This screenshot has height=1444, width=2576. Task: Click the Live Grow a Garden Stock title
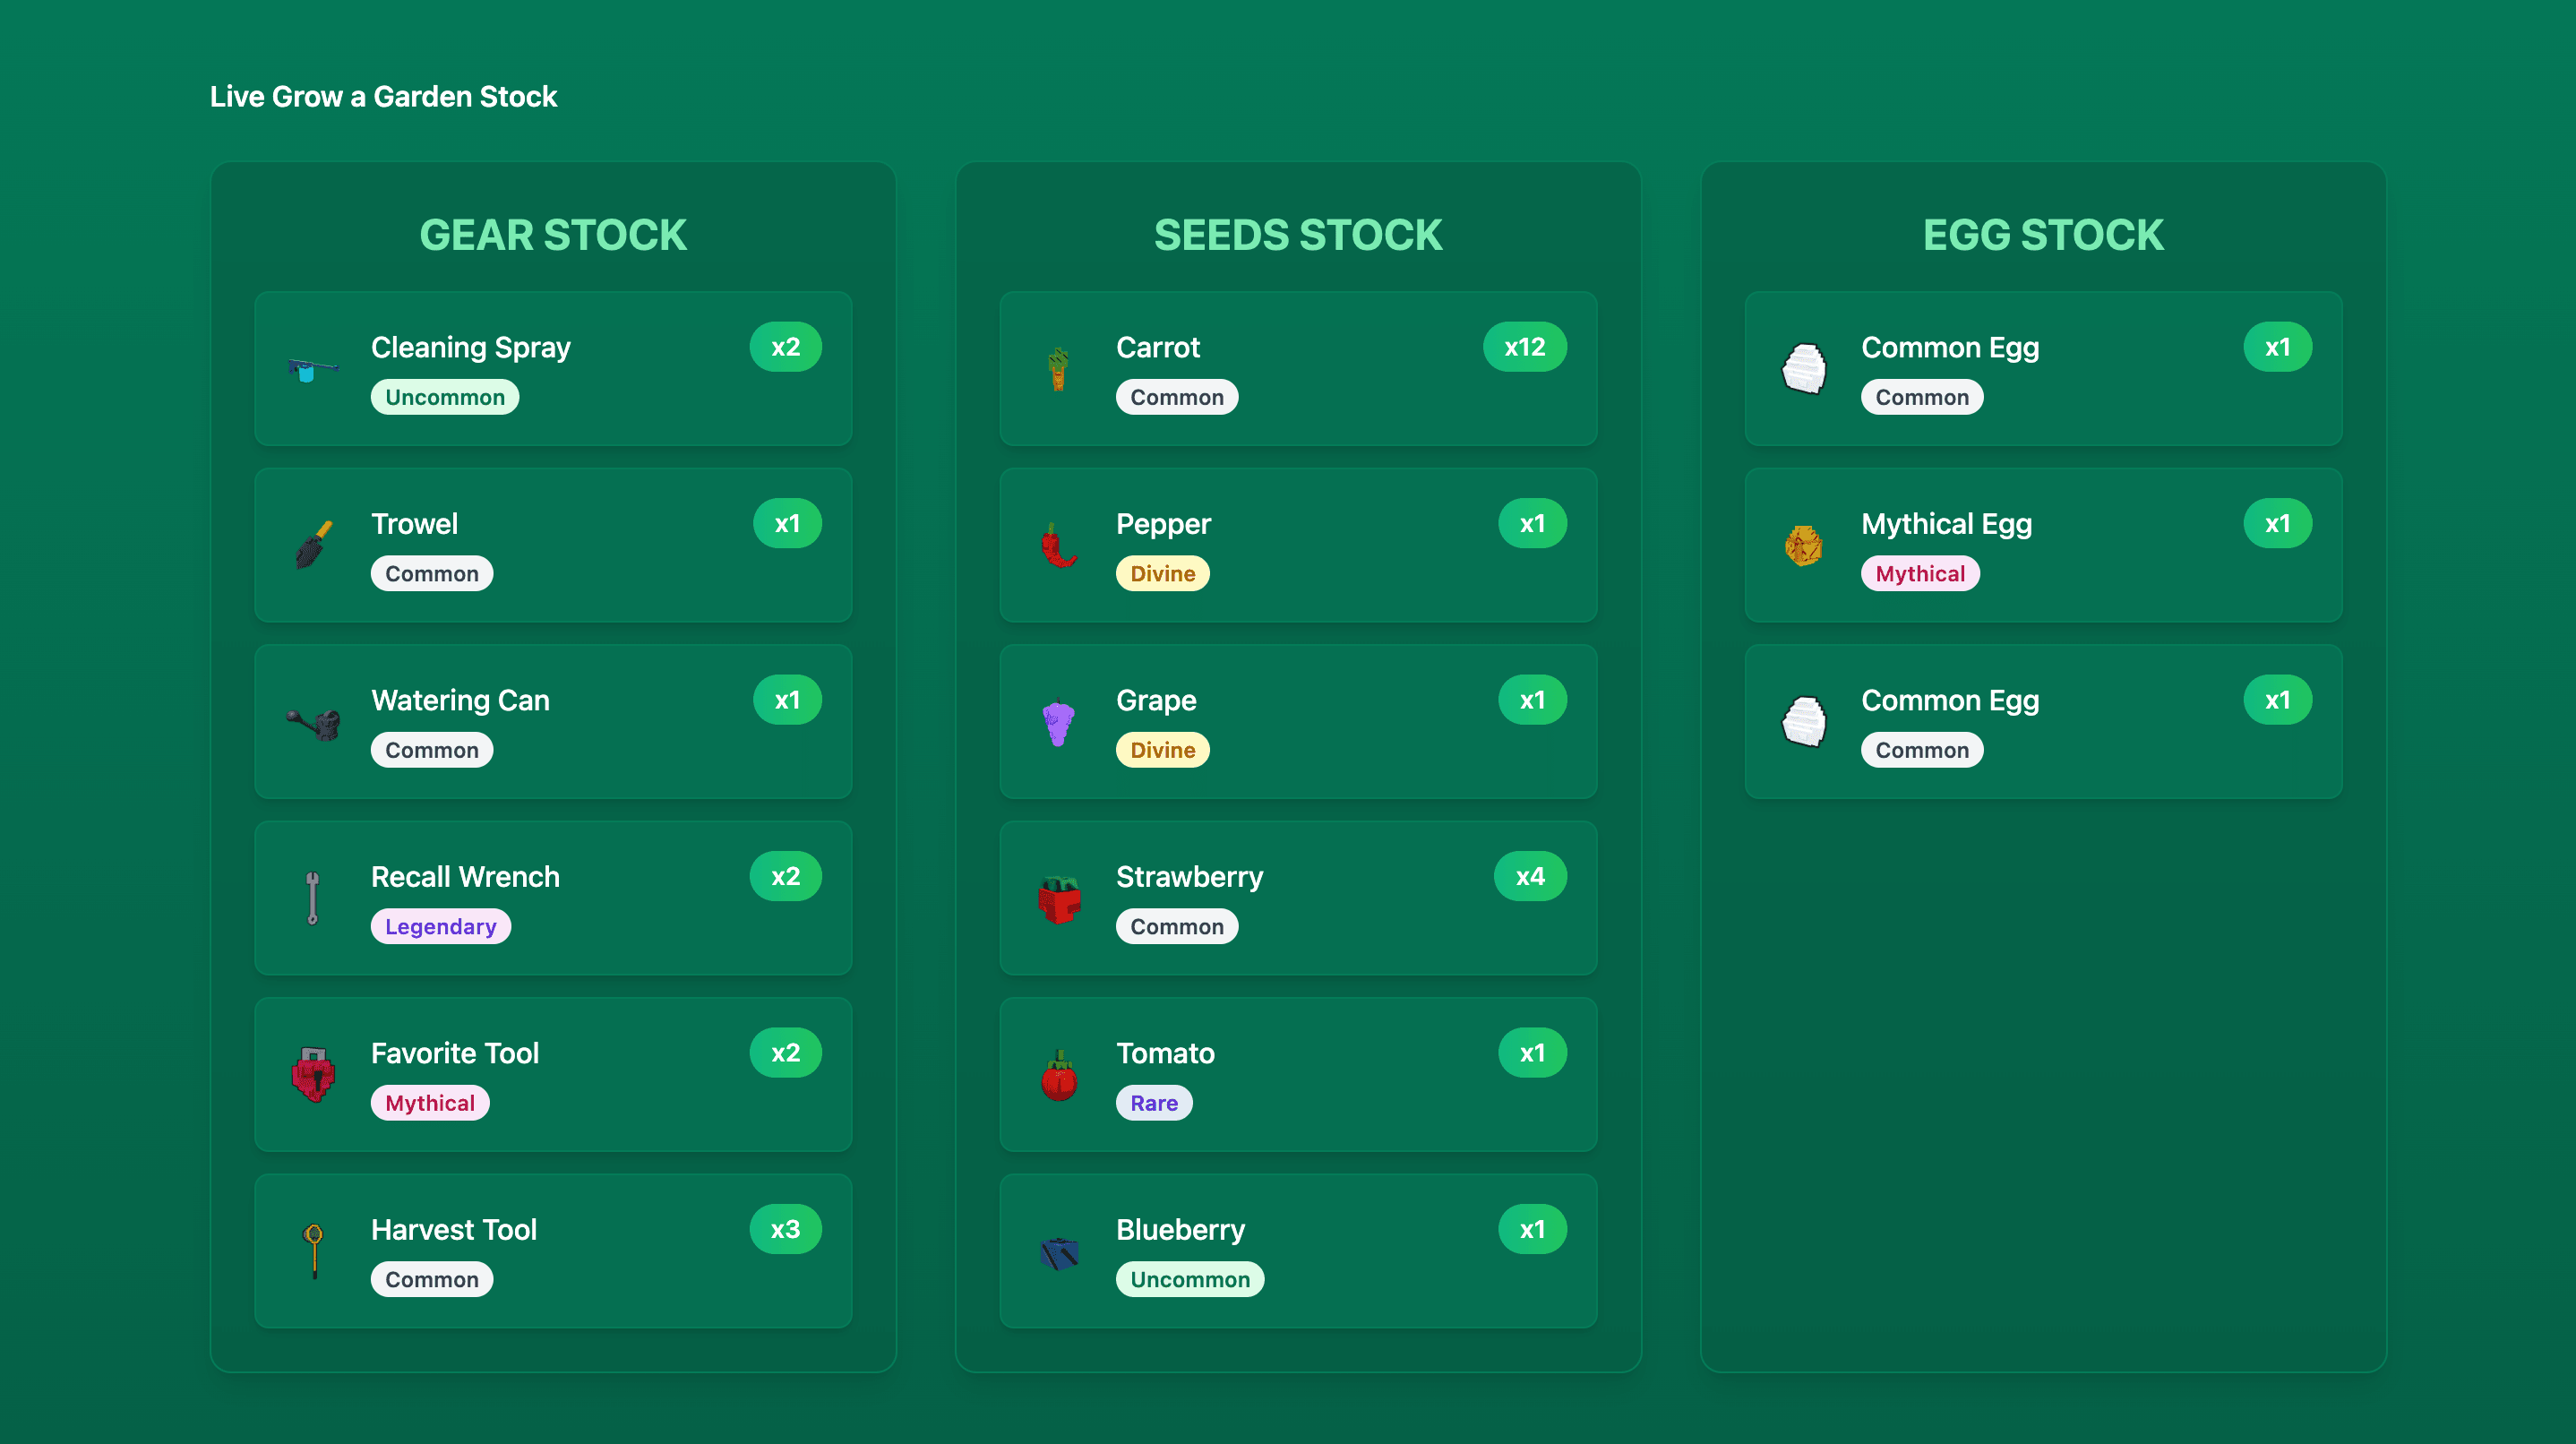[383, 97]
